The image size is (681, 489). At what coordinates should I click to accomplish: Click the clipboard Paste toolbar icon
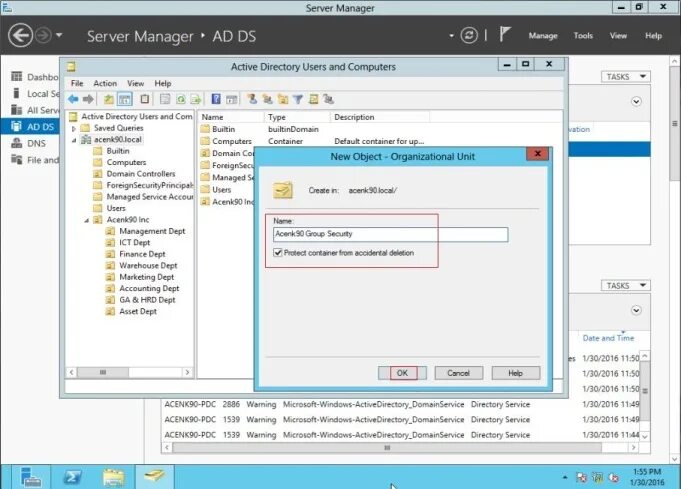pos(145,99)
